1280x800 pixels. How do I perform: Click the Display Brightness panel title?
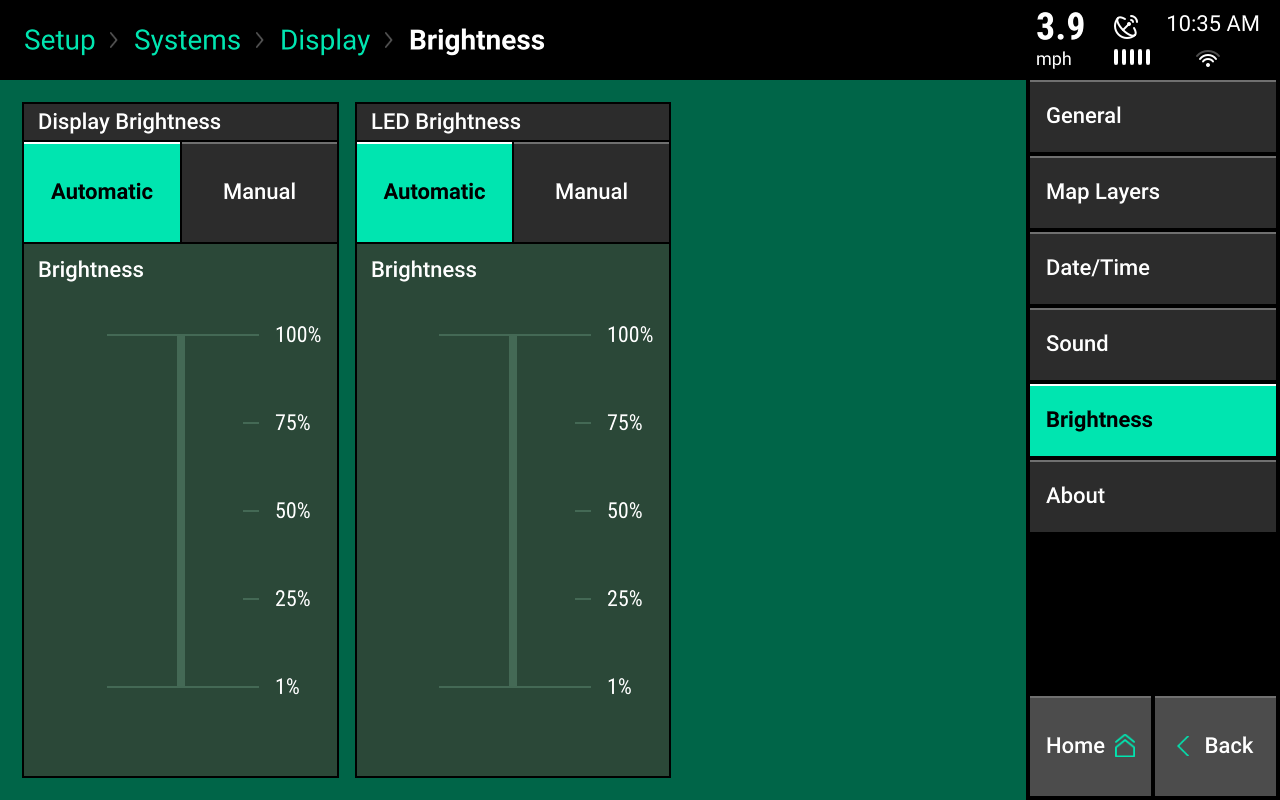tap(129, 122)
